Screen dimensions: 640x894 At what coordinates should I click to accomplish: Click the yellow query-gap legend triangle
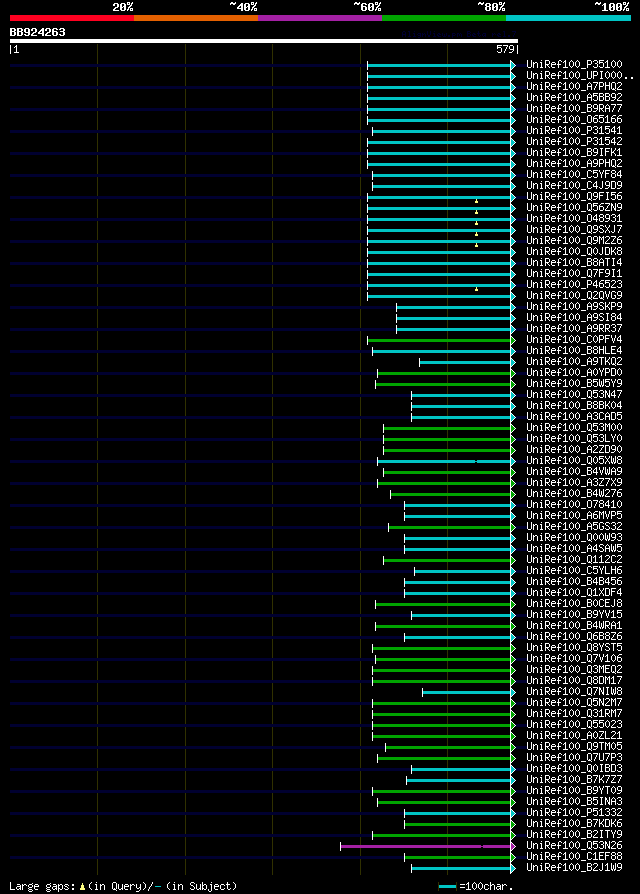coord(82,887)
